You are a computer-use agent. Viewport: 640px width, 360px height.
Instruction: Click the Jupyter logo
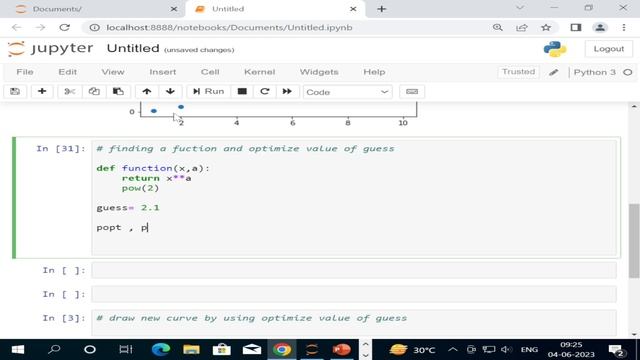point(51,49)
